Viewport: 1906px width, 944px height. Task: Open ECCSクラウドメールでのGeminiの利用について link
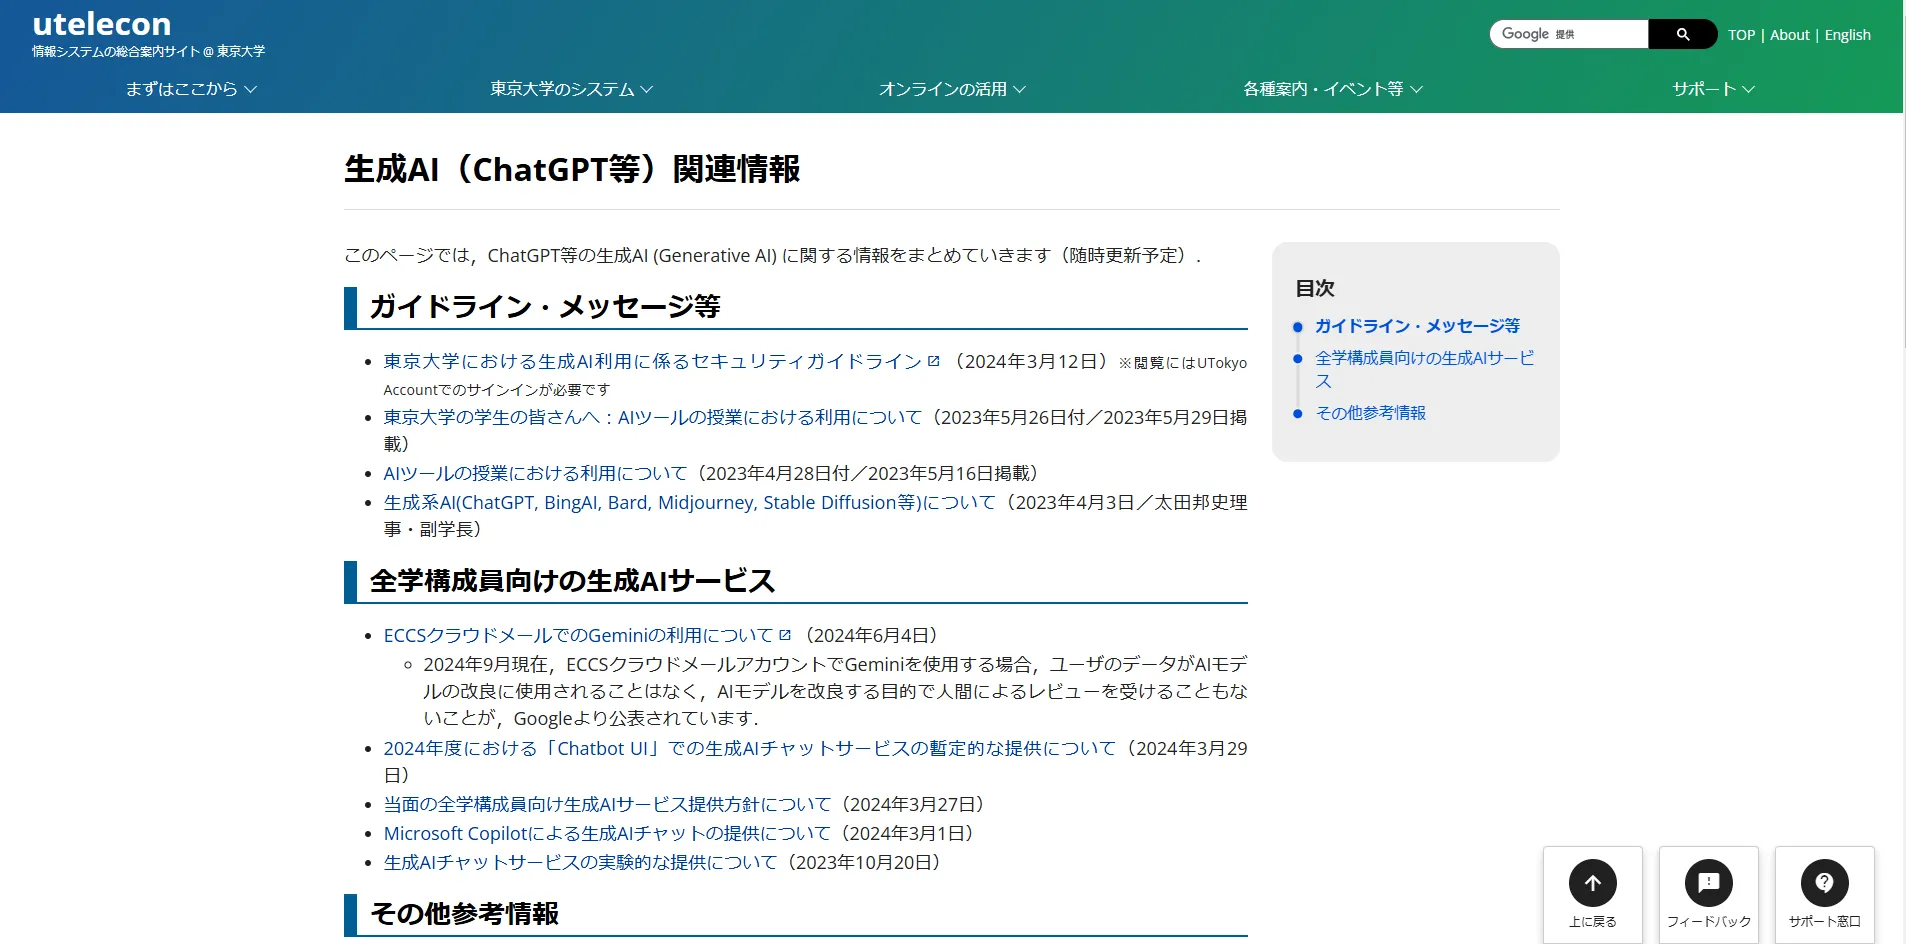578,635
